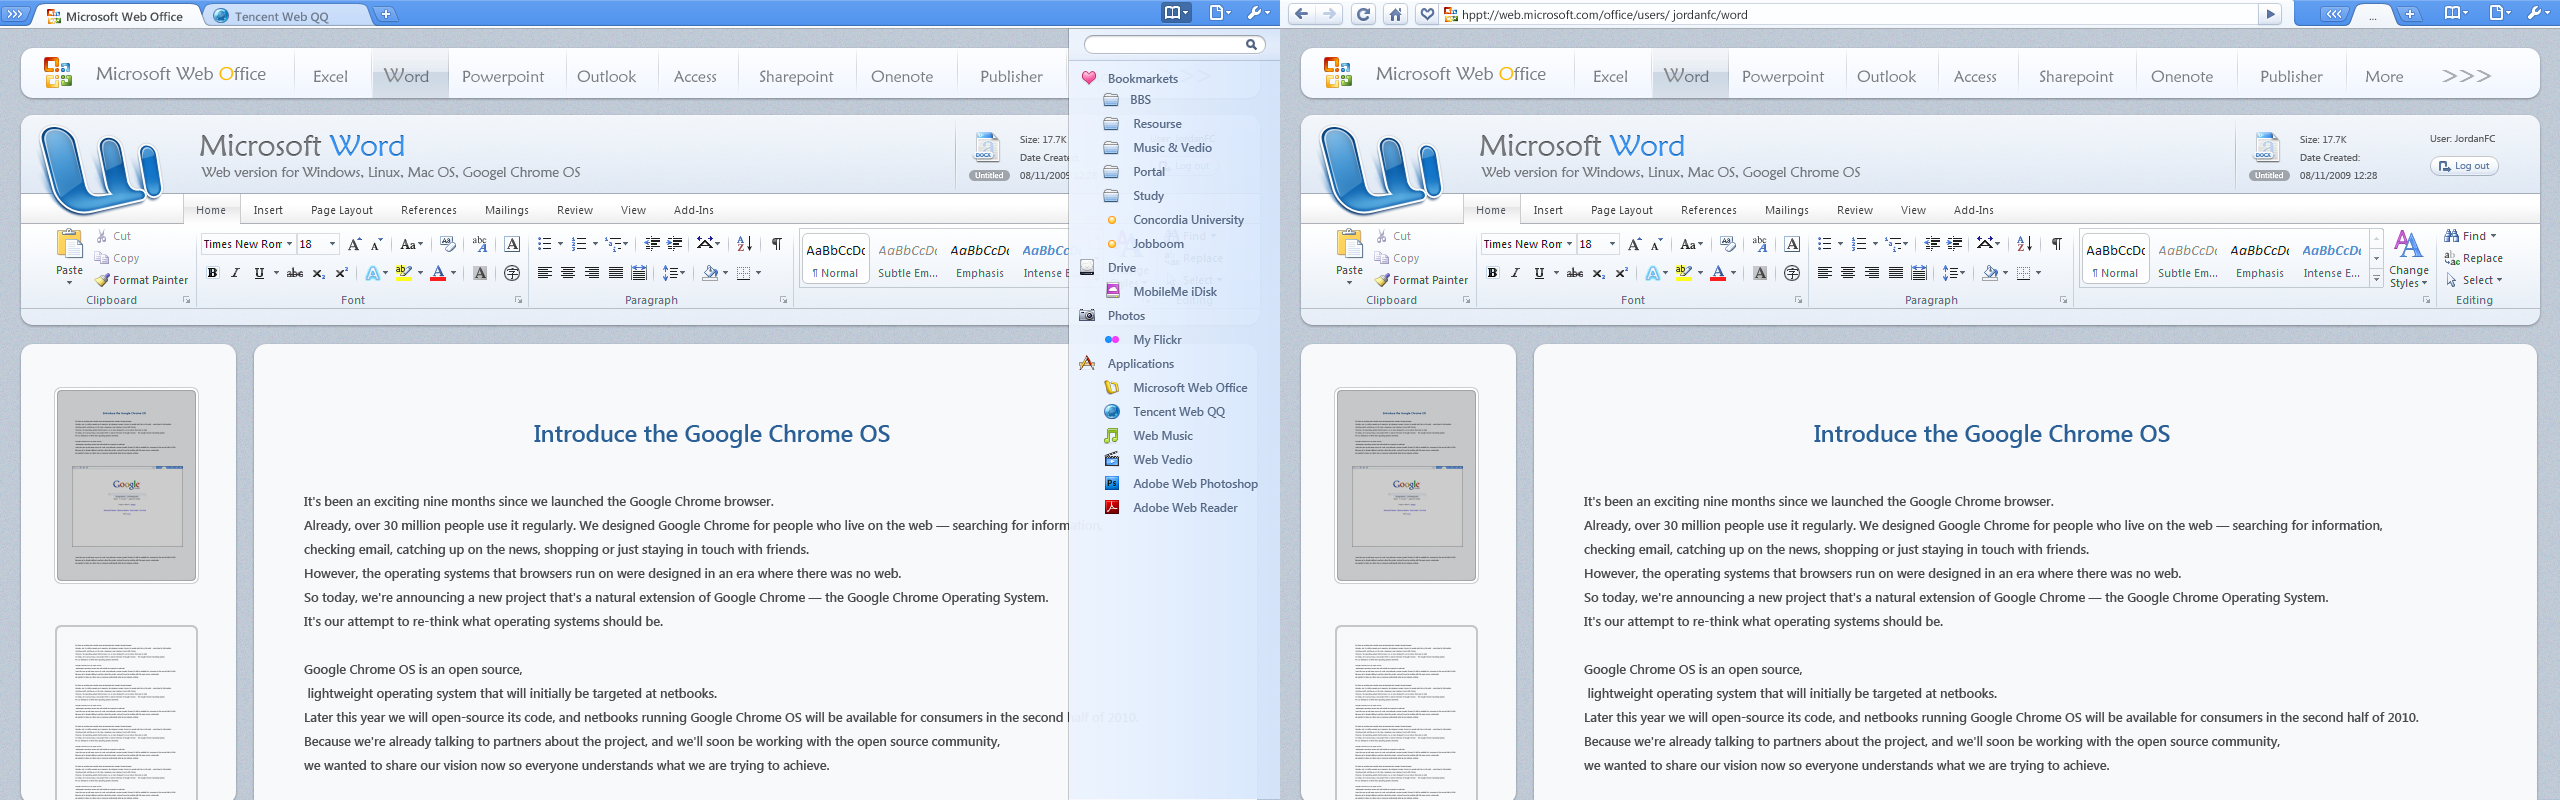Click Phonetic Guide icon in left-hand window
Screen dimensions: 2560x800
[x=480, y=244]
